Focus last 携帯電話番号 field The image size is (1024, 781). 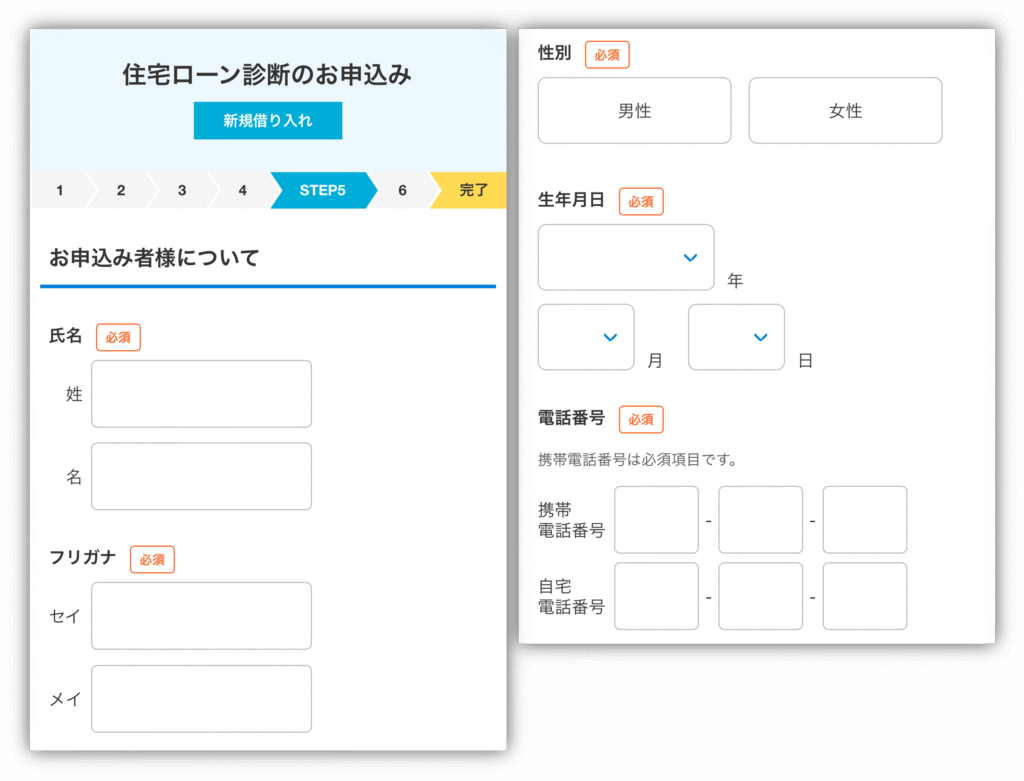(865, 520)
